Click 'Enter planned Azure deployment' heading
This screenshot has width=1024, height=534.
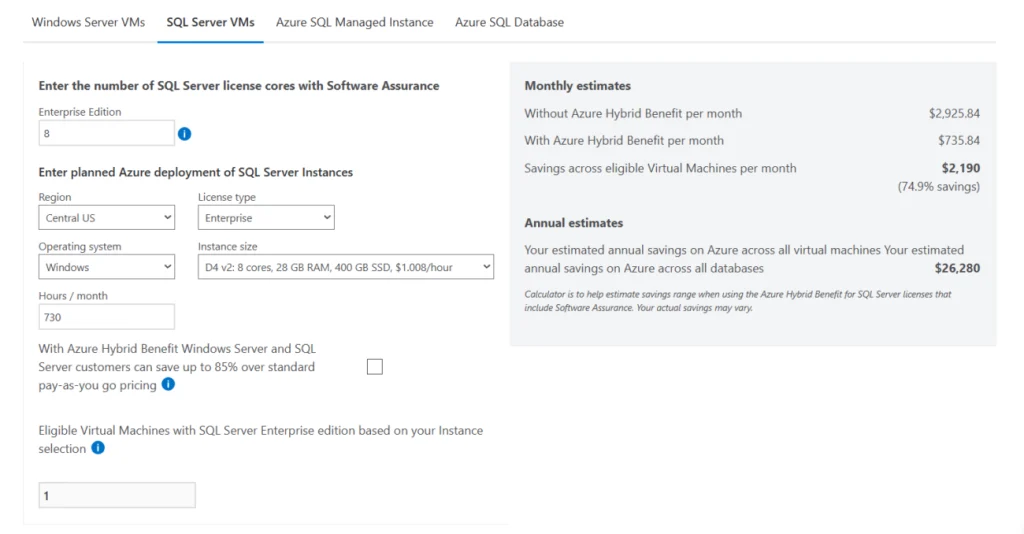(195, 172)
